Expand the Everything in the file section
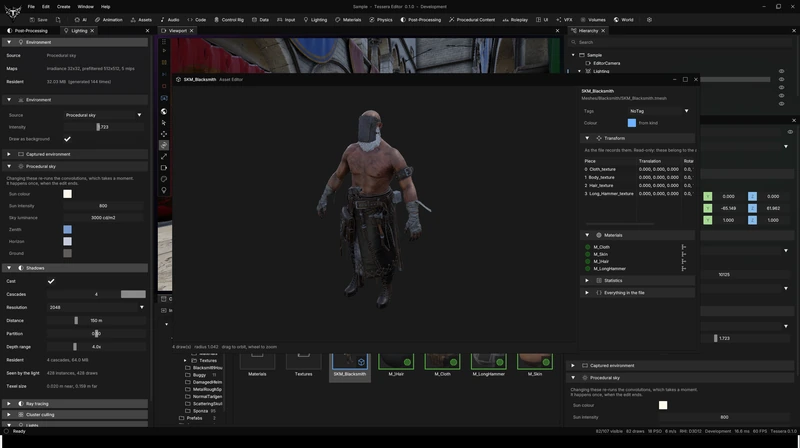This screenshot has height=448, width=800. (587, 293)
